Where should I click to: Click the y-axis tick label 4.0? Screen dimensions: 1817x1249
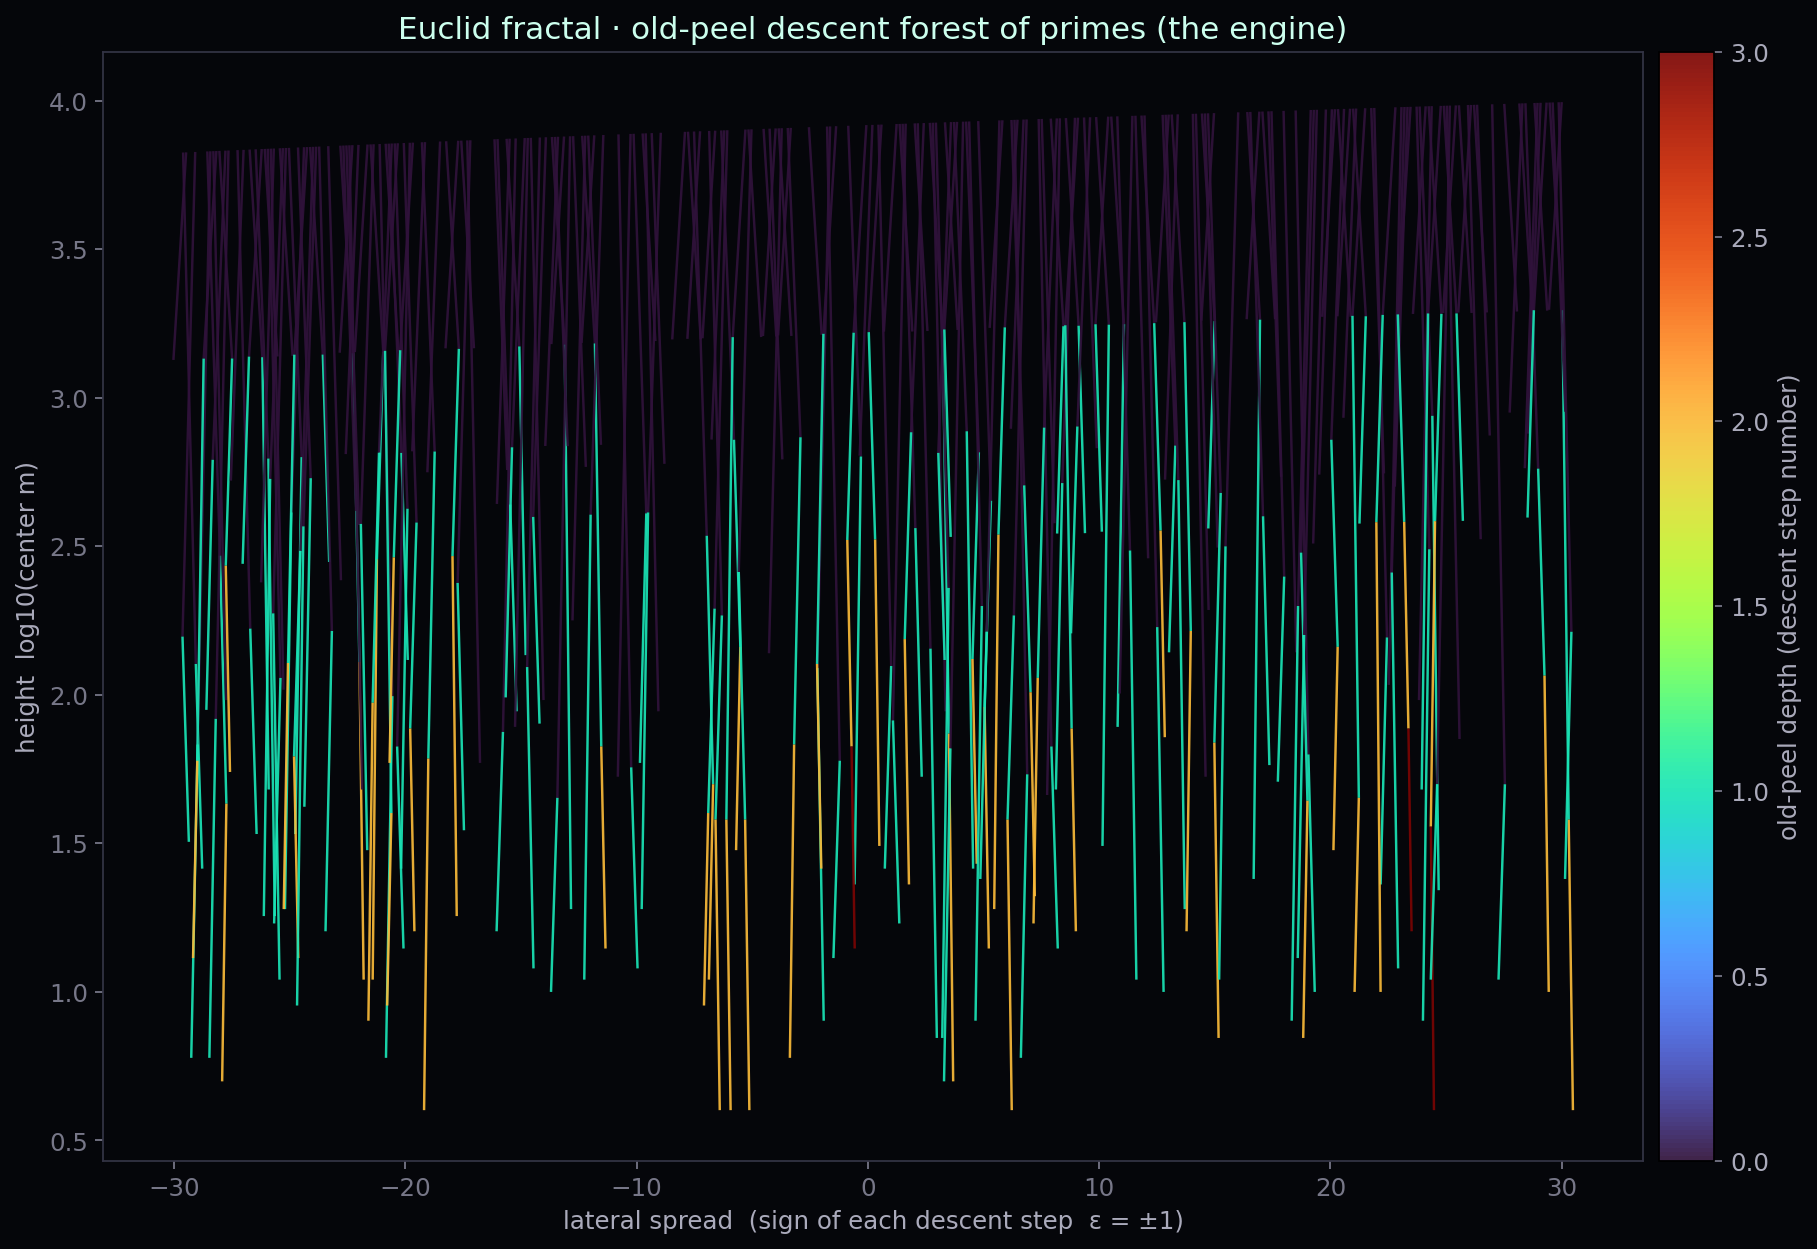pyautogui.click(x=69, y=102)
